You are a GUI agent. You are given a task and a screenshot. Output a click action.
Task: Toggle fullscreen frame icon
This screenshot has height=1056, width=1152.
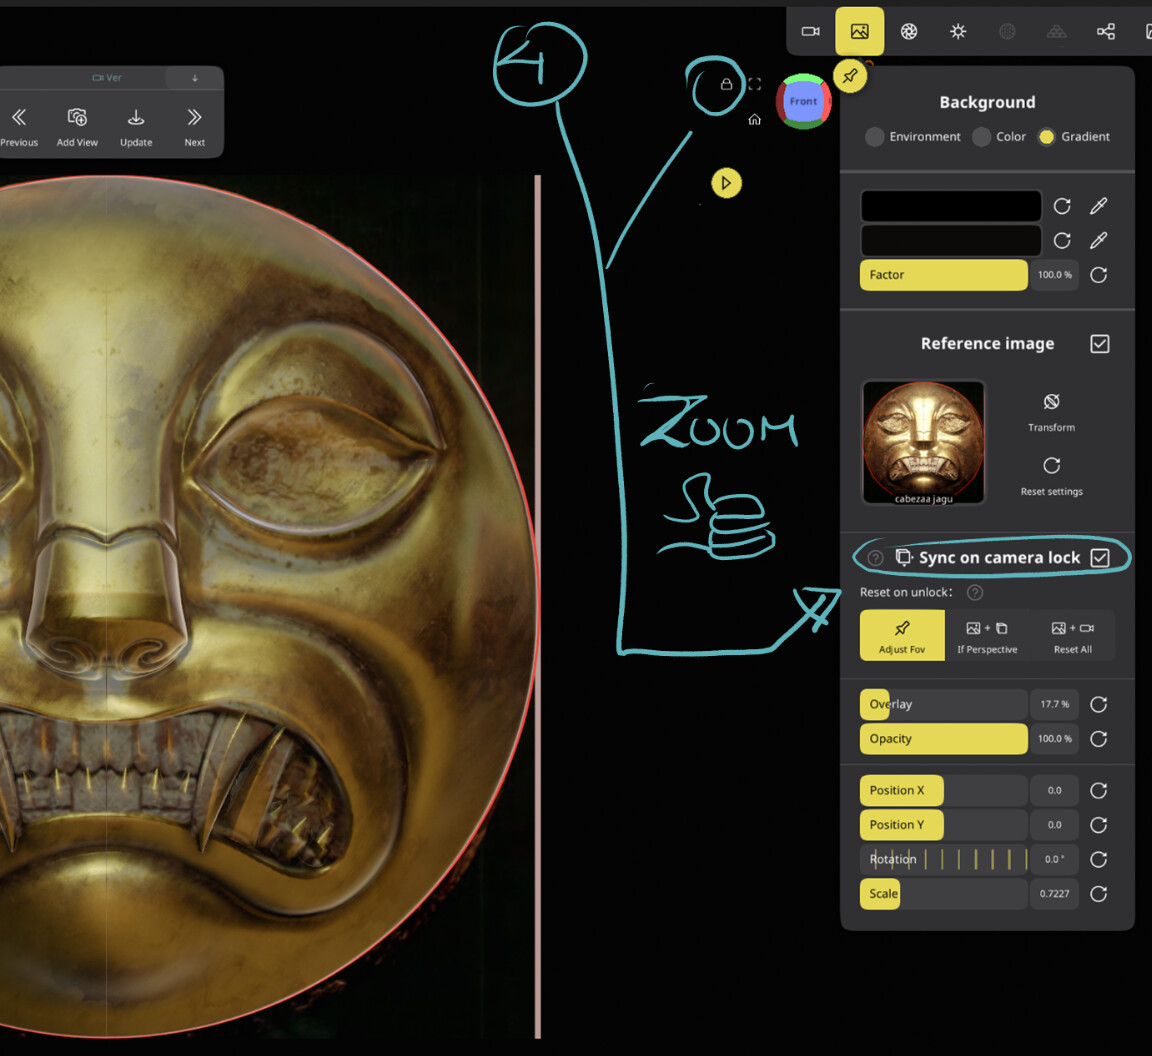point(755,84)
